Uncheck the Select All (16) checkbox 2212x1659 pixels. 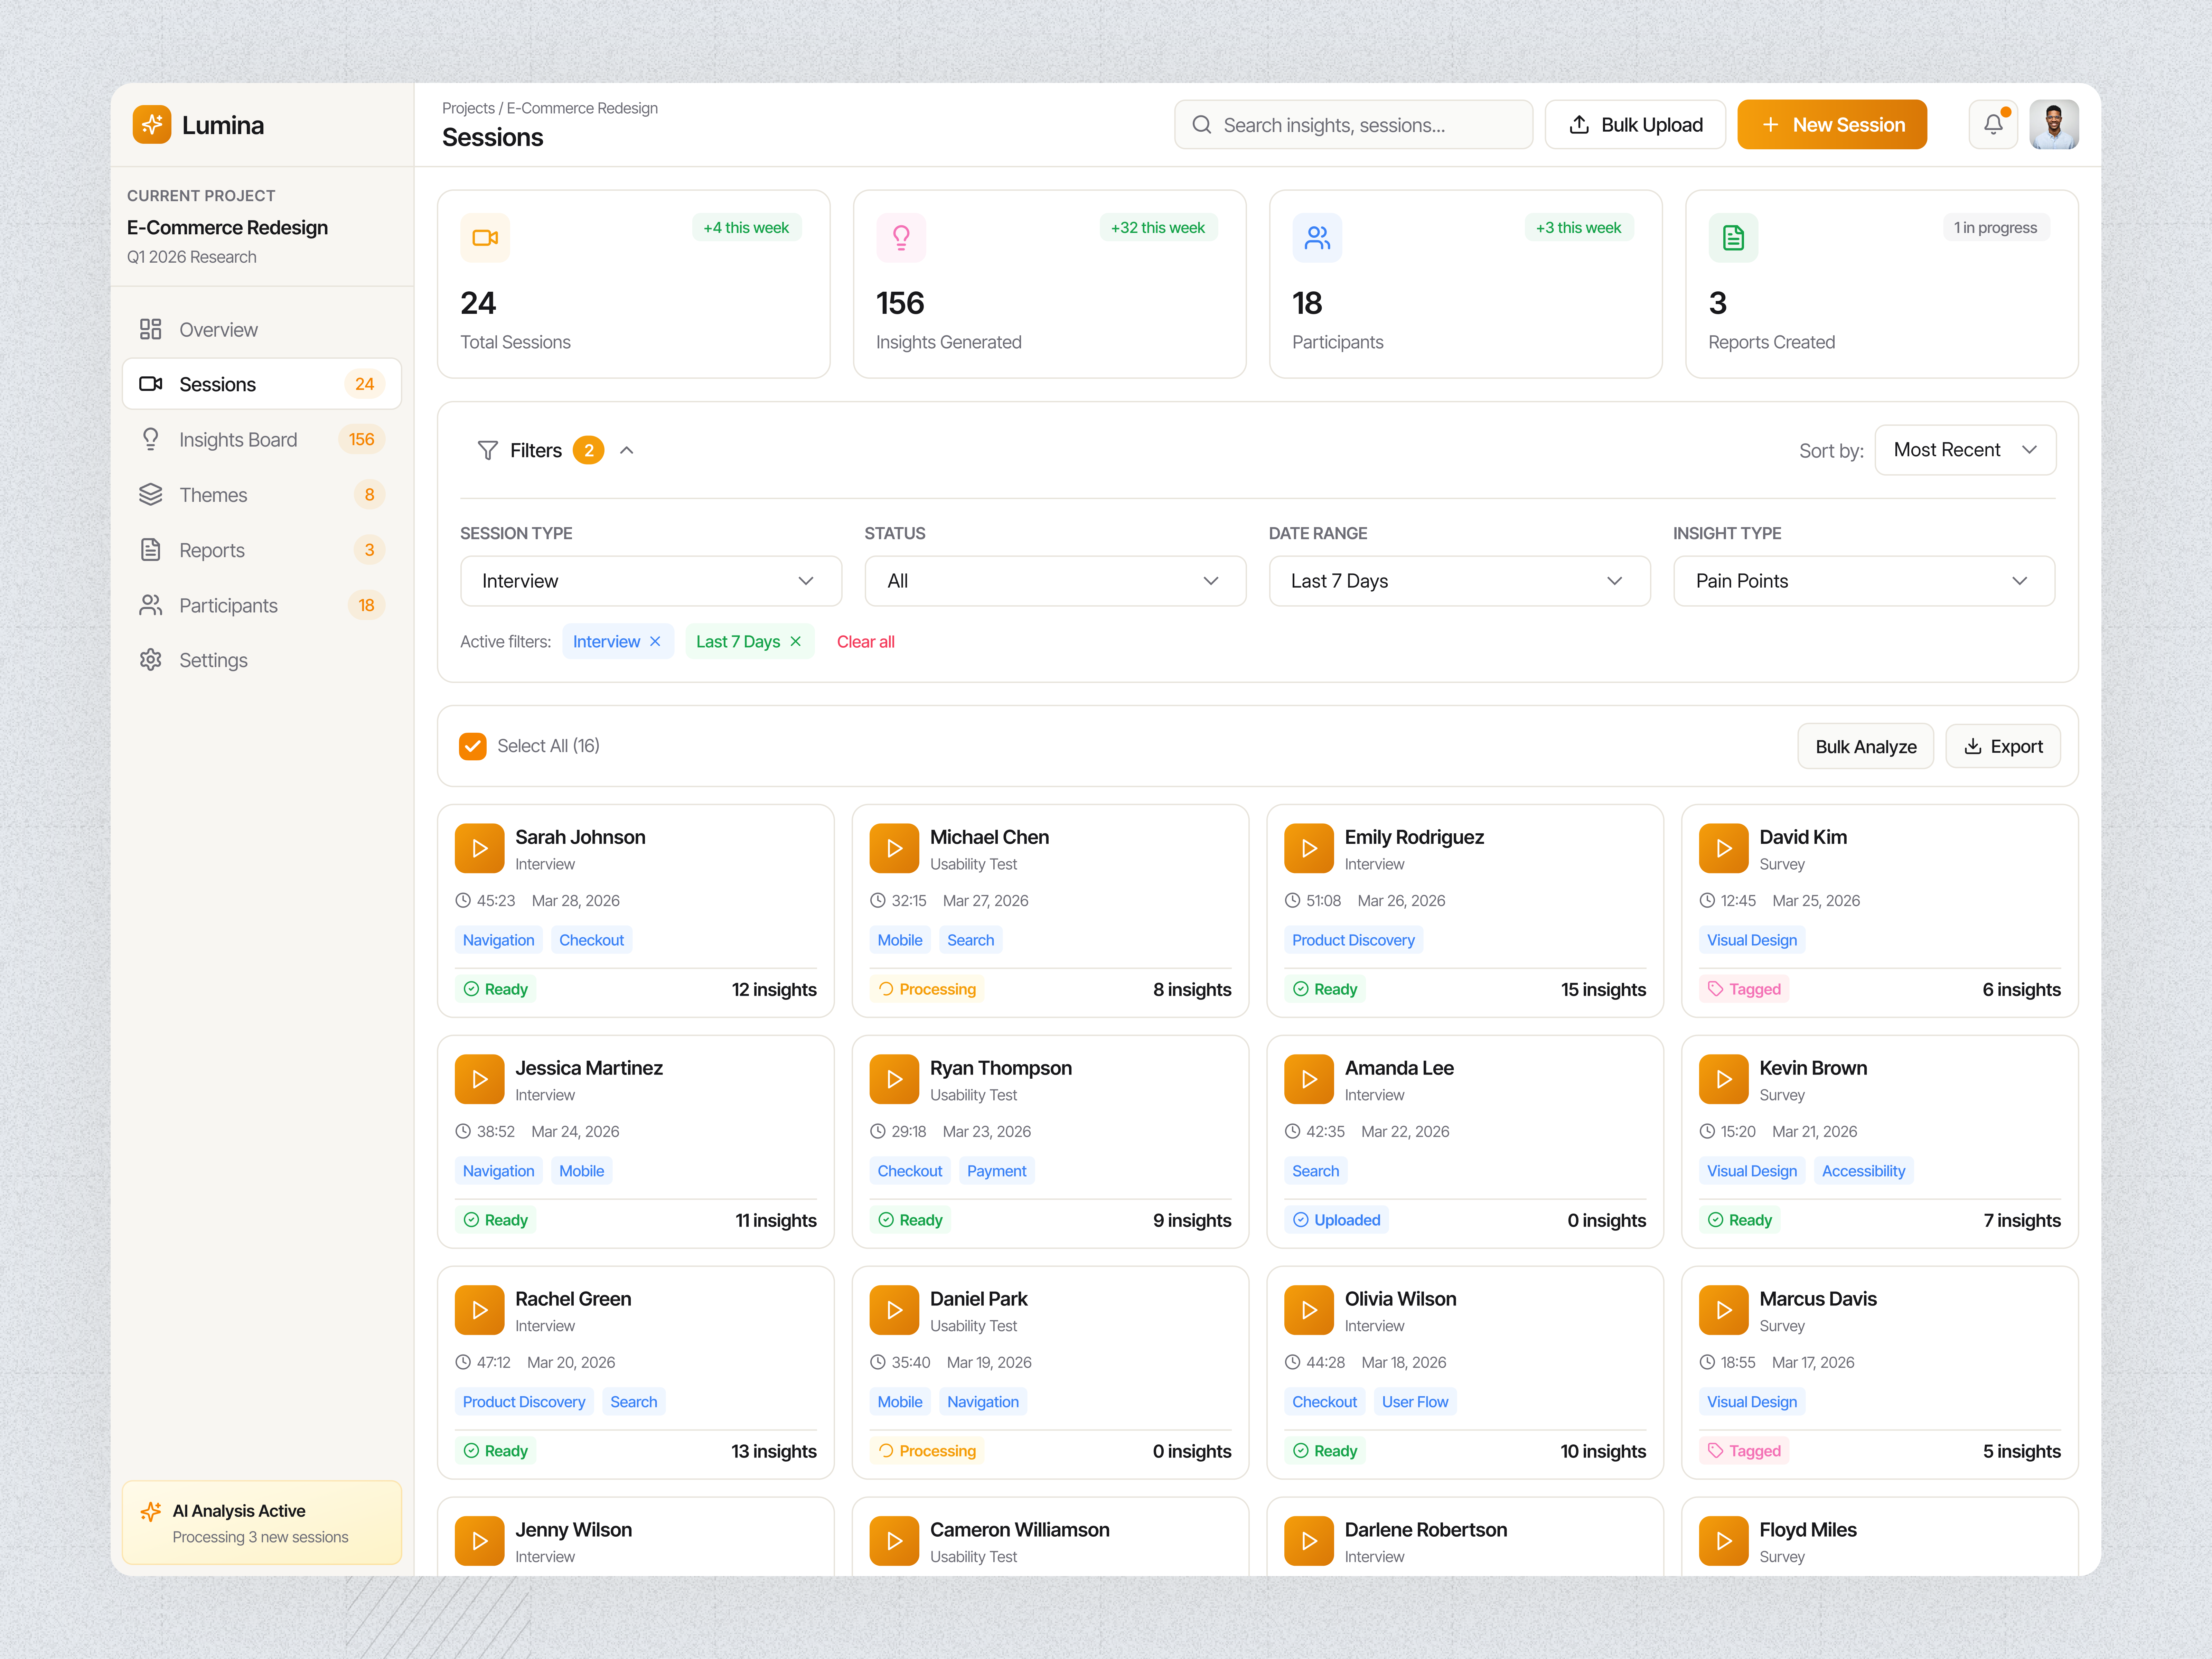[x=473, y=746]
